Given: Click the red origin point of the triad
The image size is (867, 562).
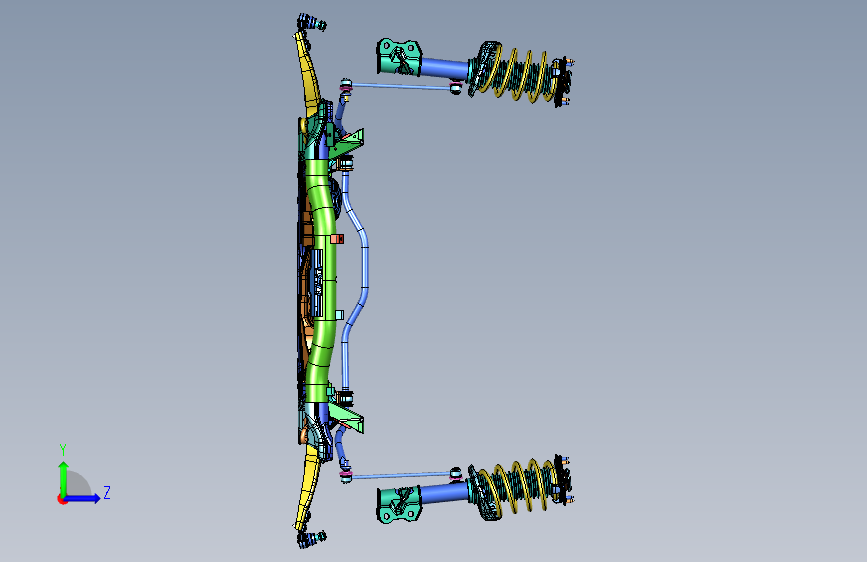Looking at the screenshot, I should [61, 499].
